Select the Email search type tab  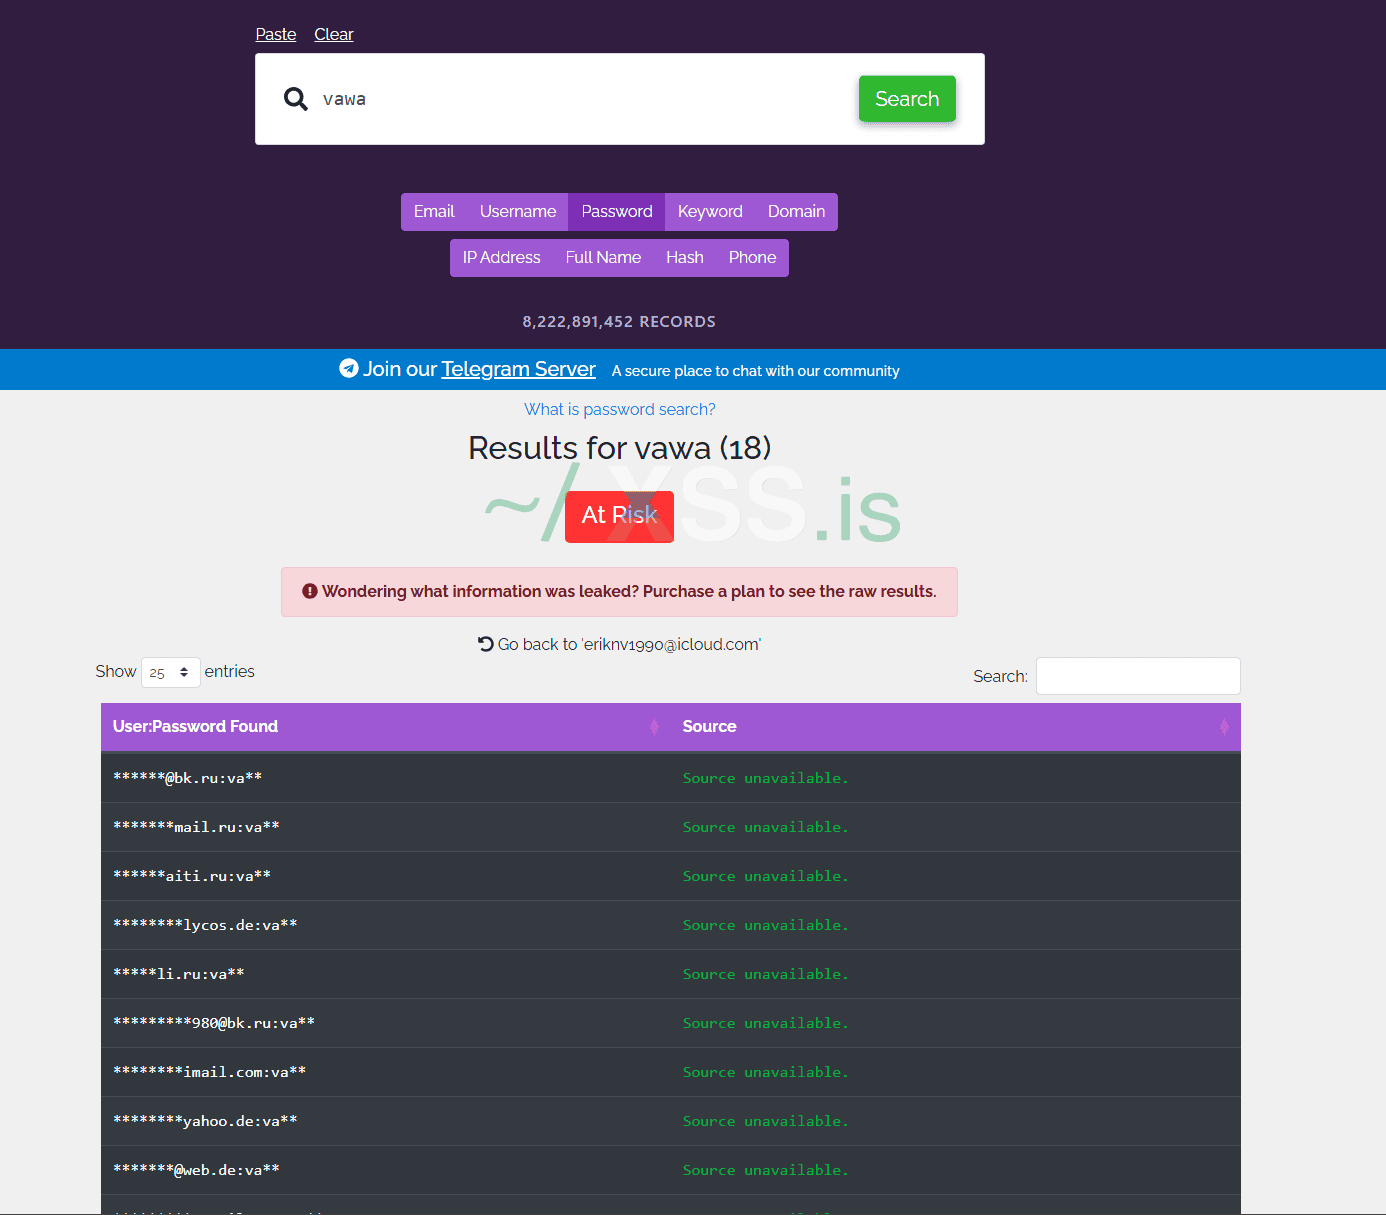coord(434,212)
